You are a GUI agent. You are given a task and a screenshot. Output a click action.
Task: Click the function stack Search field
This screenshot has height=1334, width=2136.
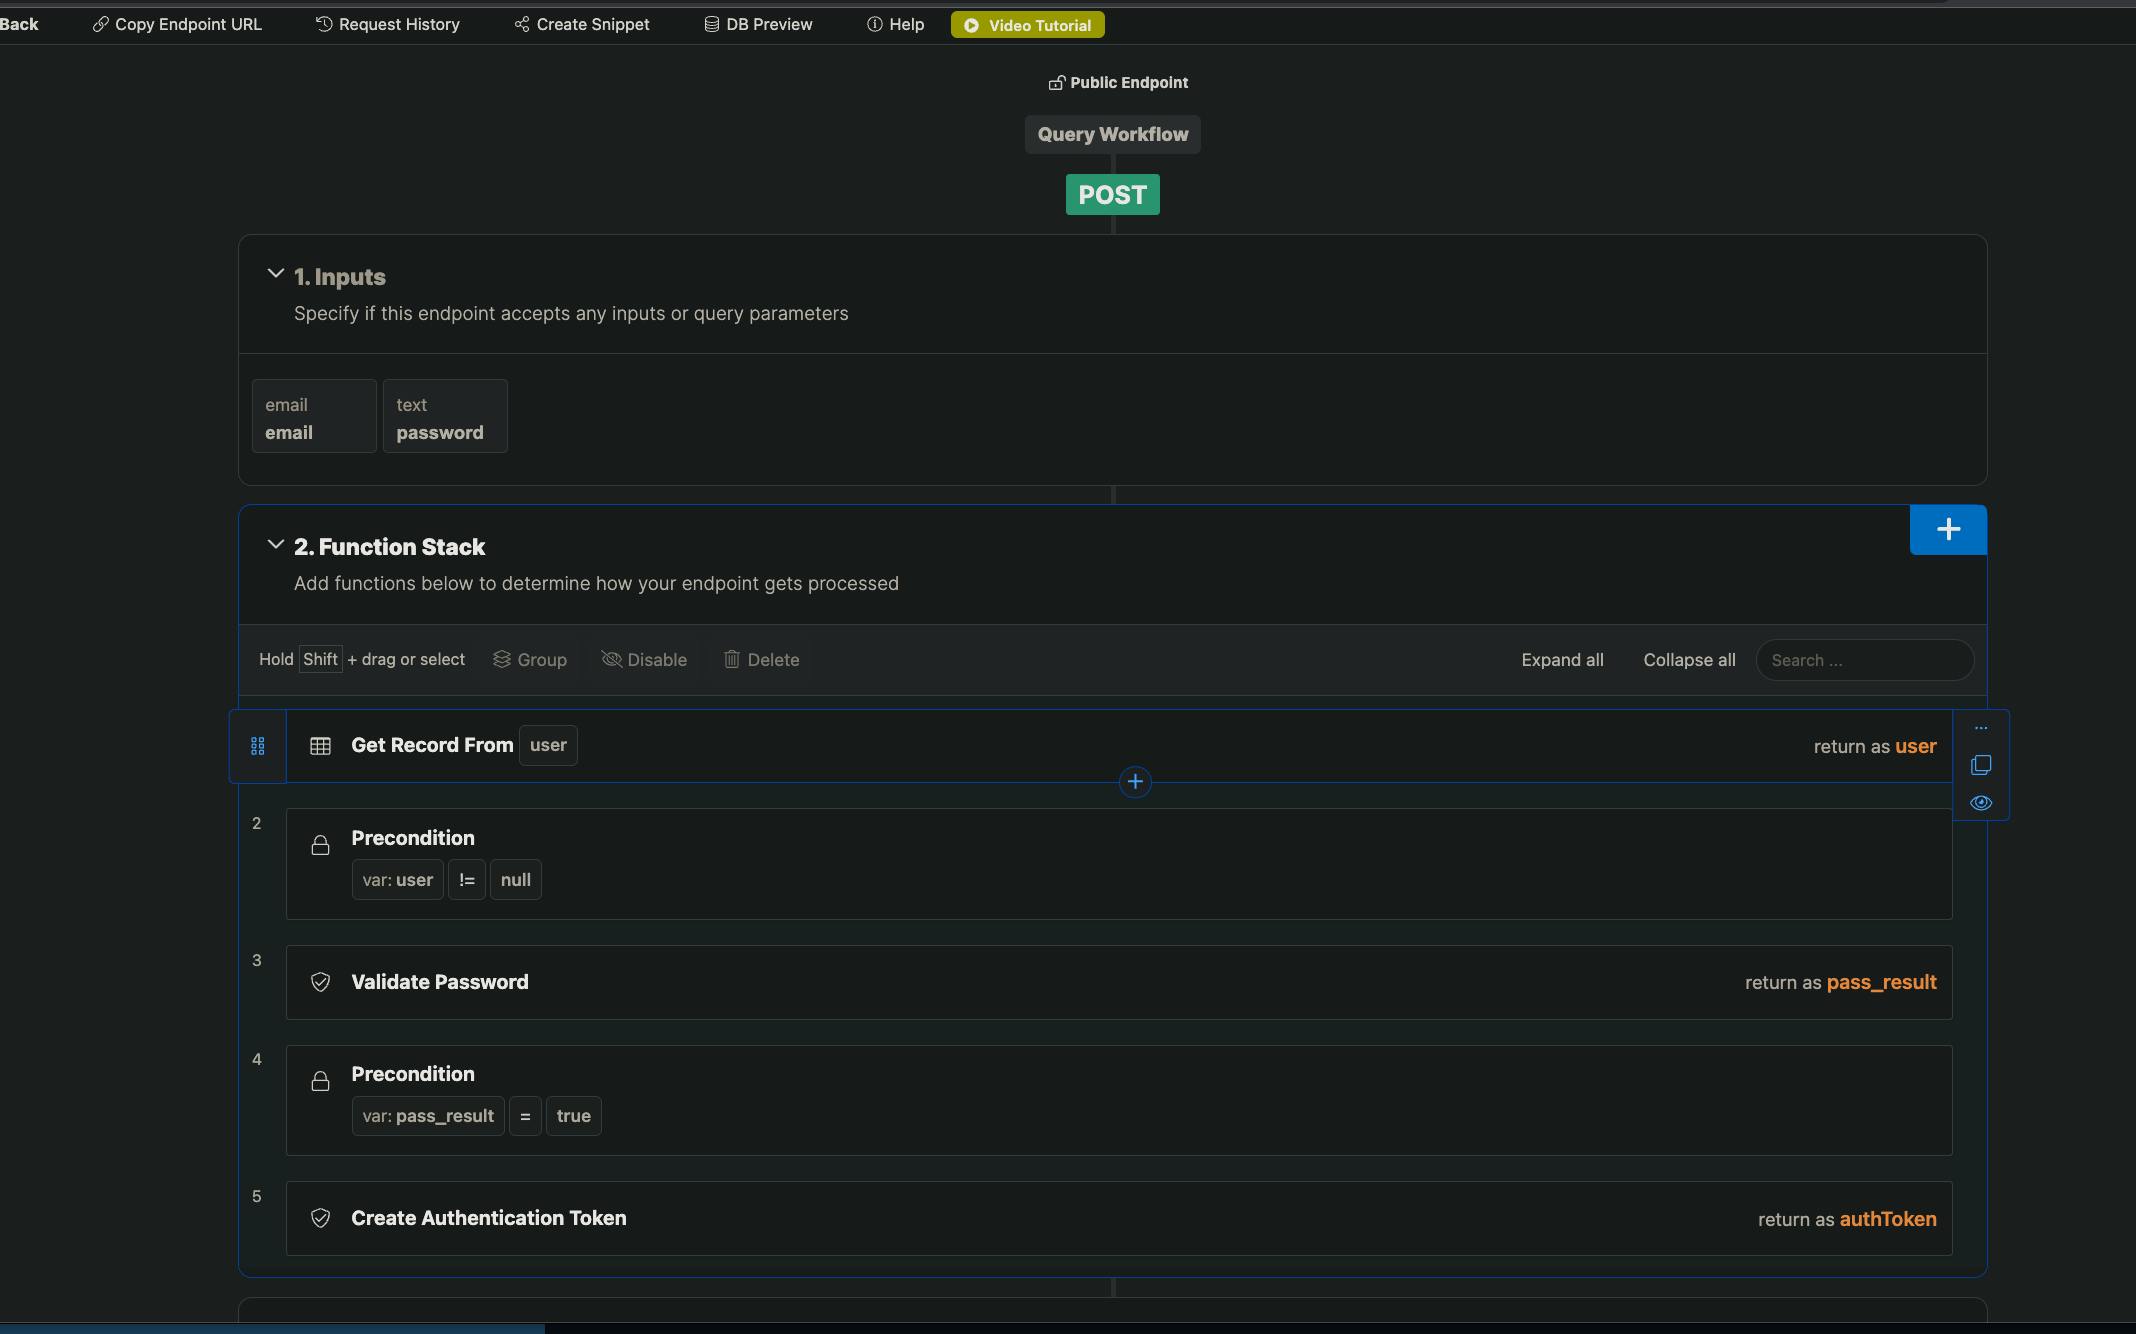click(1864, 660)
